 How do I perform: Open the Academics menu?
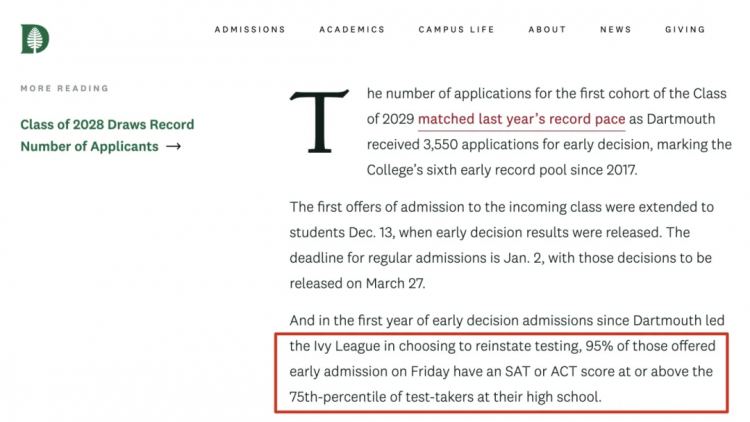pyautogui.click(x=352, y=30)
